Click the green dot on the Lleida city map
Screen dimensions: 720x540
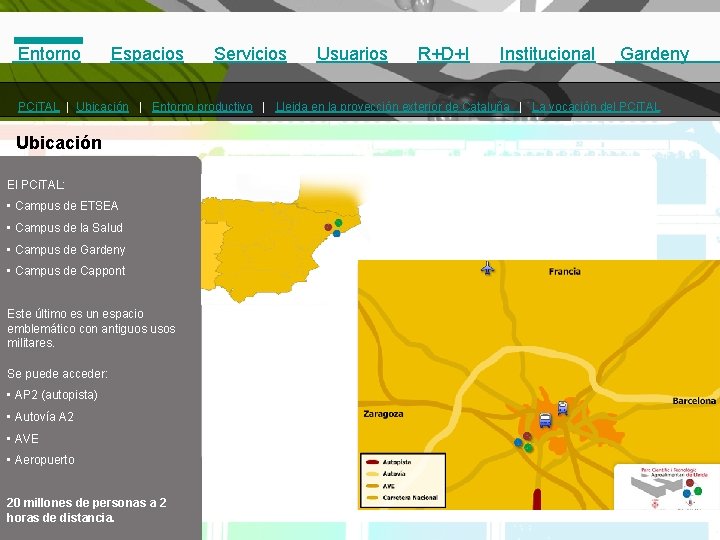[x=529, y=447]
